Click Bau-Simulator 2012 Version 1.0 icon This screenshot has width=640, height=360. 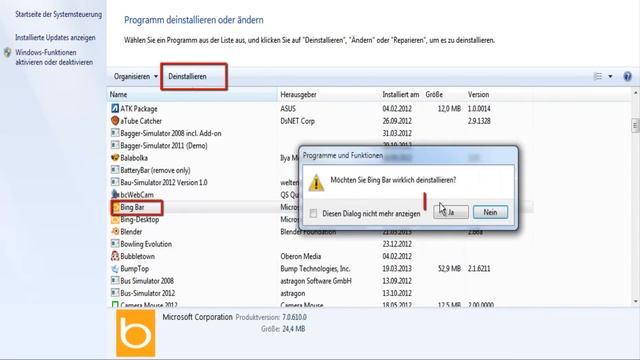point(115,182)
